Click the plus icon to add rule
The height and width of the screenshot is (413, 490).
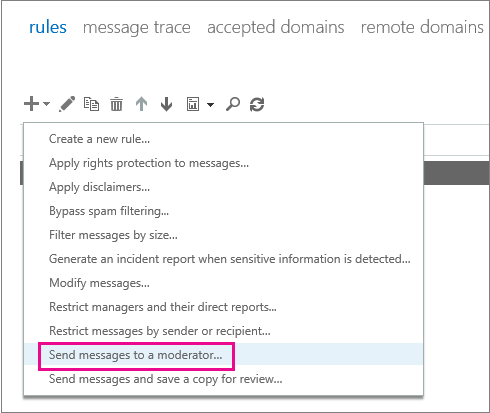coord(32,104)
